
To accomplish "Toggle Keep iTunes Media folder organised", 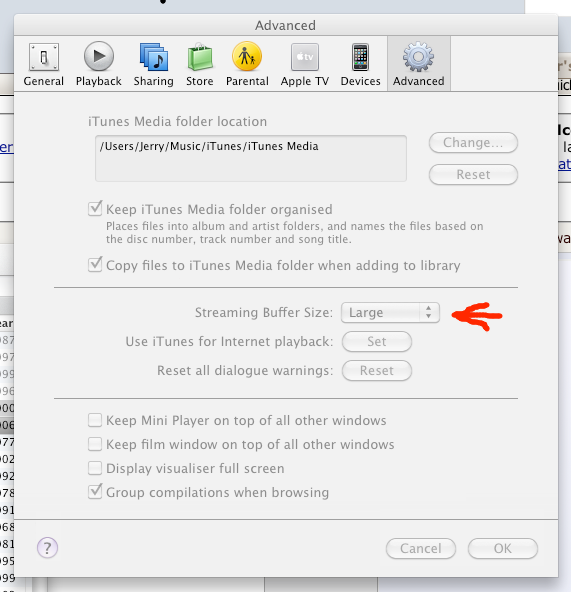I will coord(95,209).
